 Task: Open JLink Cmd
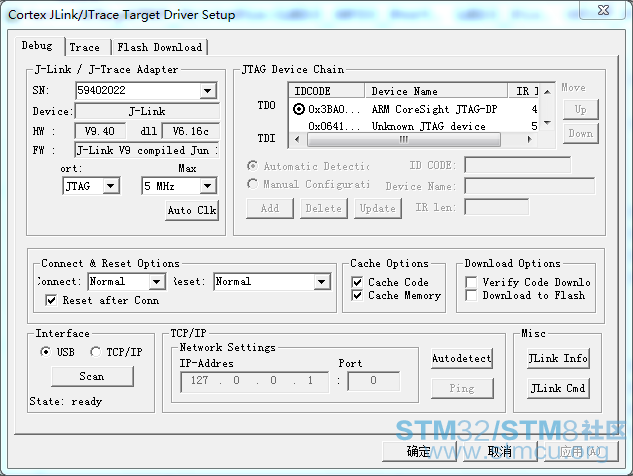558,388
